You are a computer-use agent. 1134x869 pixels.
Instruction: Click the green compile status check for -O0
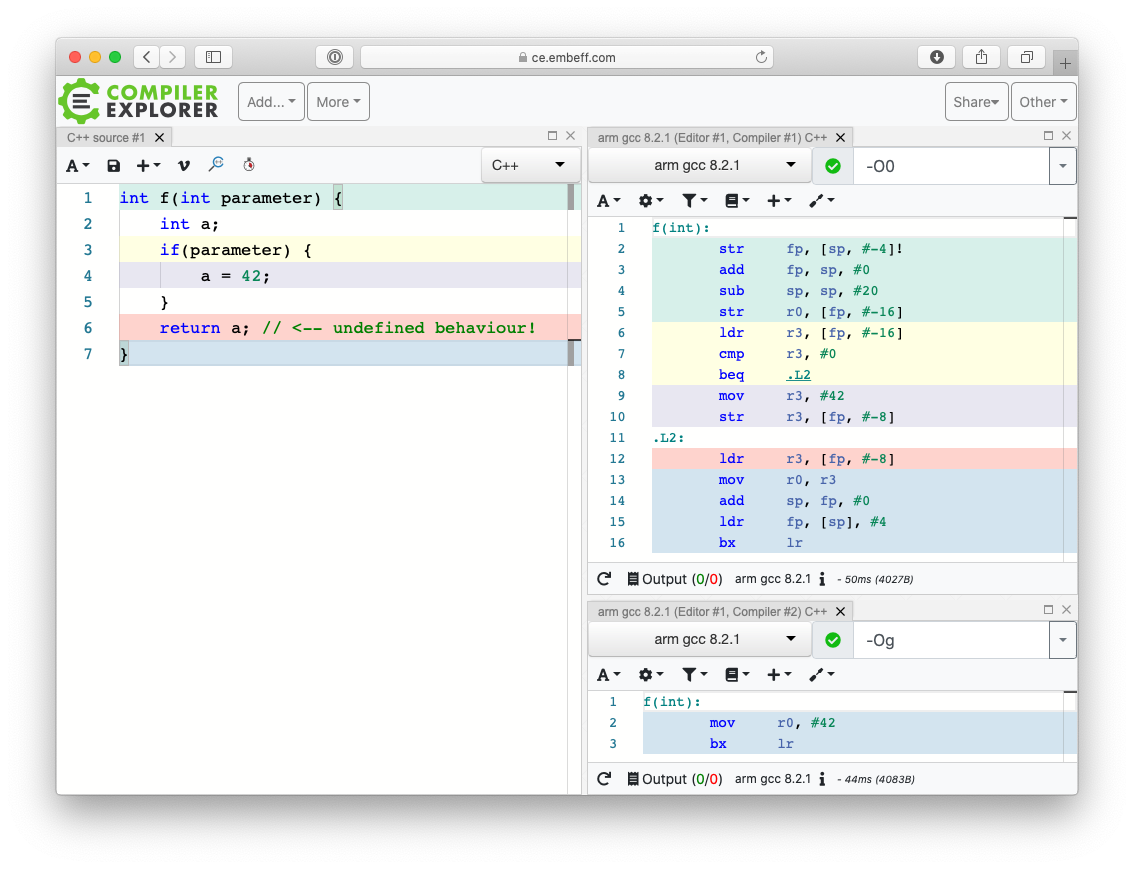[x=833, y=166]
